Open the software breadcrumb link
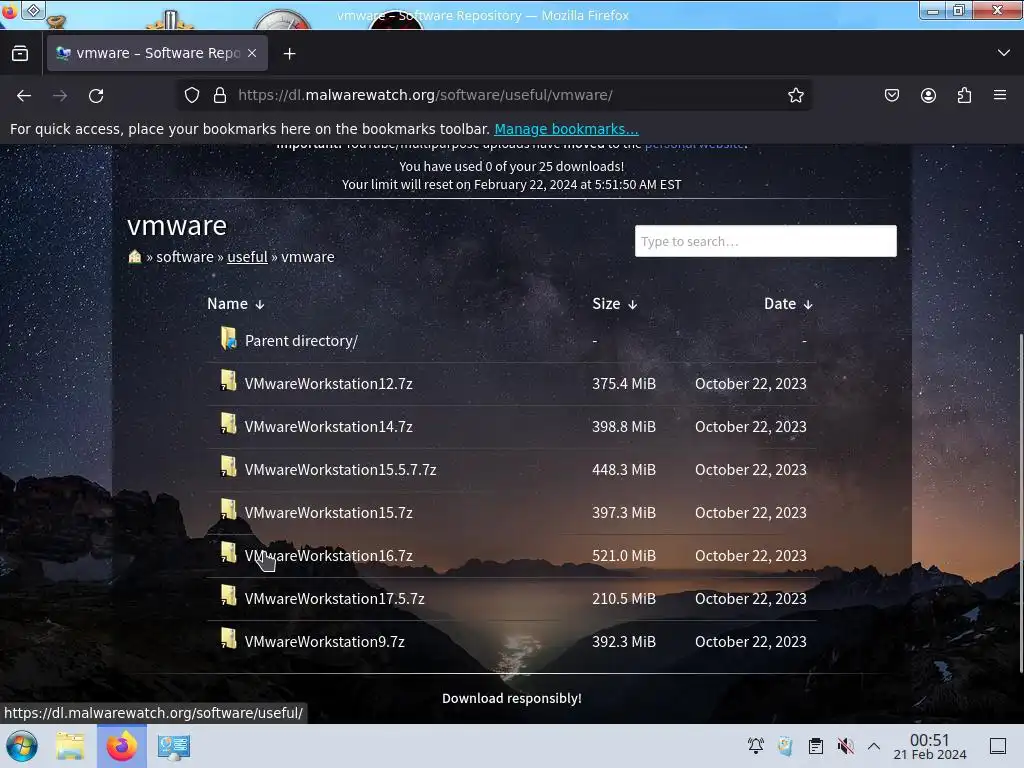The height and width of the screenshot is (768, 1024). (185, 257)
